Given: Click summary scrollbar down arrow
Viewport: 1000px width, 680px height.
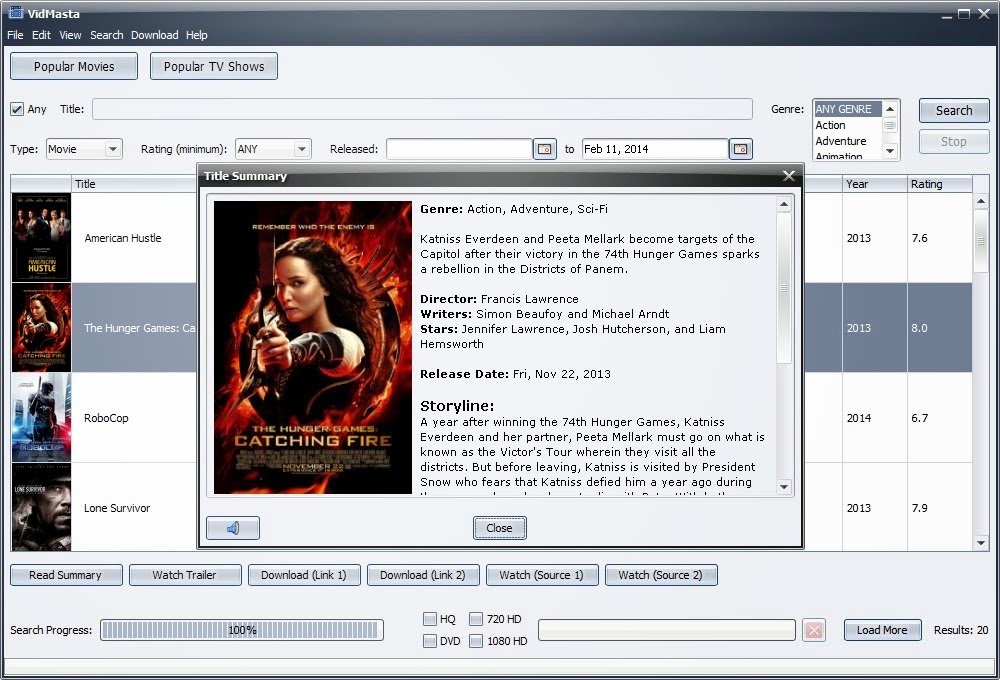Looking at the screenshot, I should [784, 487].
